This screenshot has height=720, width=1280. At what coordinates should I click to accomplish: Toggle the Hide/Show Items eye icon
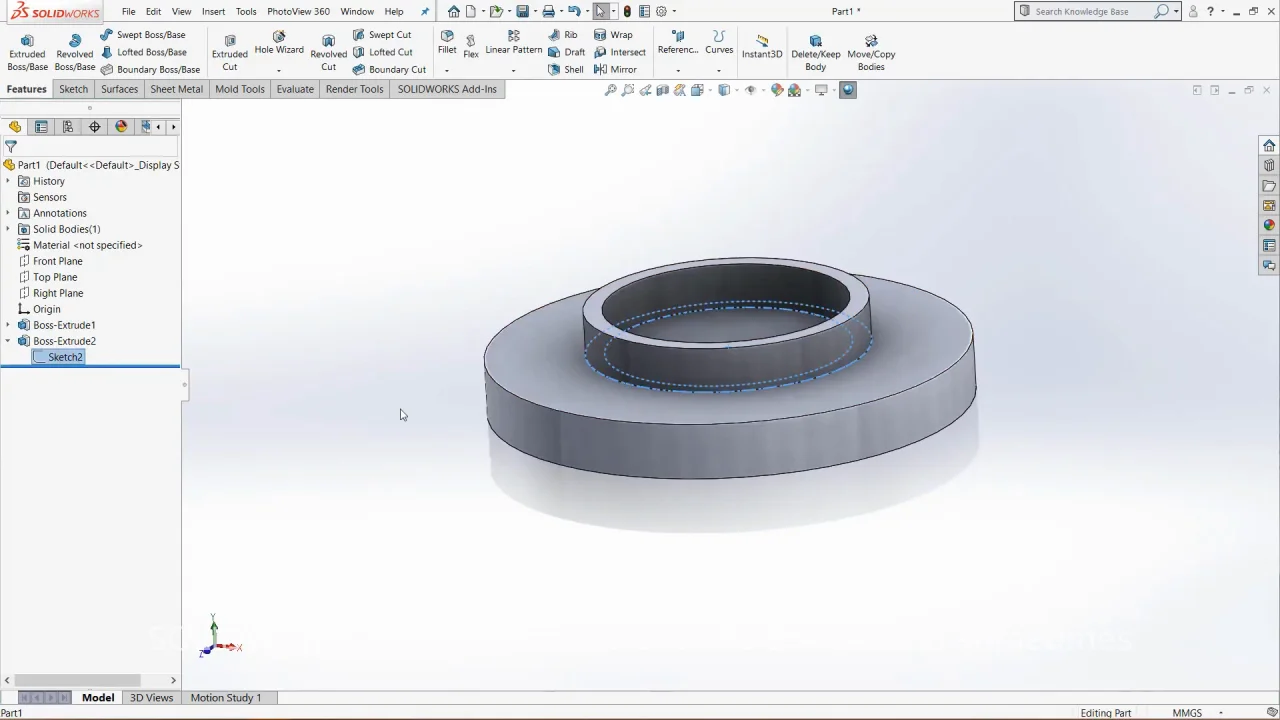[x=751, y=90]
